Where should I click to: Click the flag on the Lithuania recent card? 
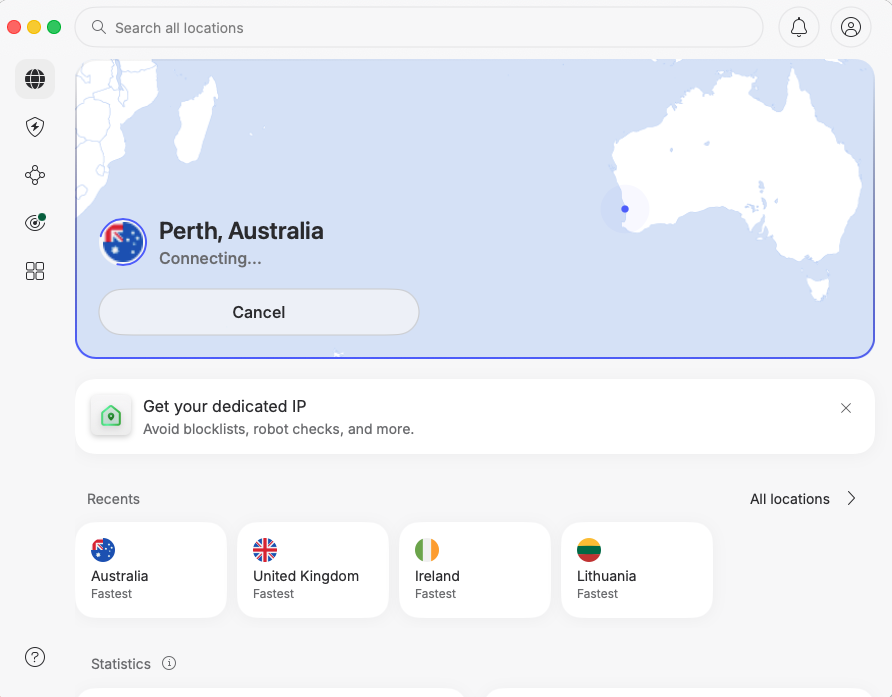(589, 550)
